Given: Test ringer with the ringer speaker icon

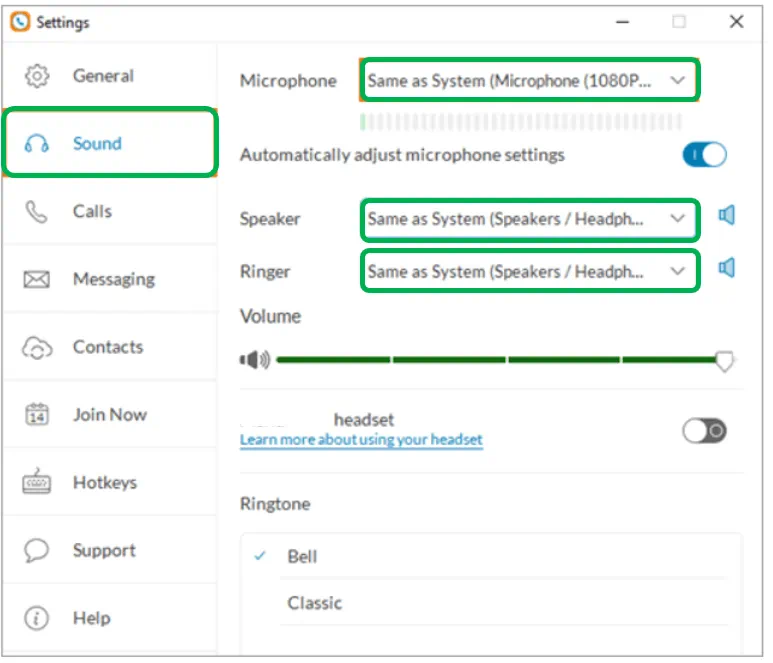Looking at the screenshot, I should [727, 268].
